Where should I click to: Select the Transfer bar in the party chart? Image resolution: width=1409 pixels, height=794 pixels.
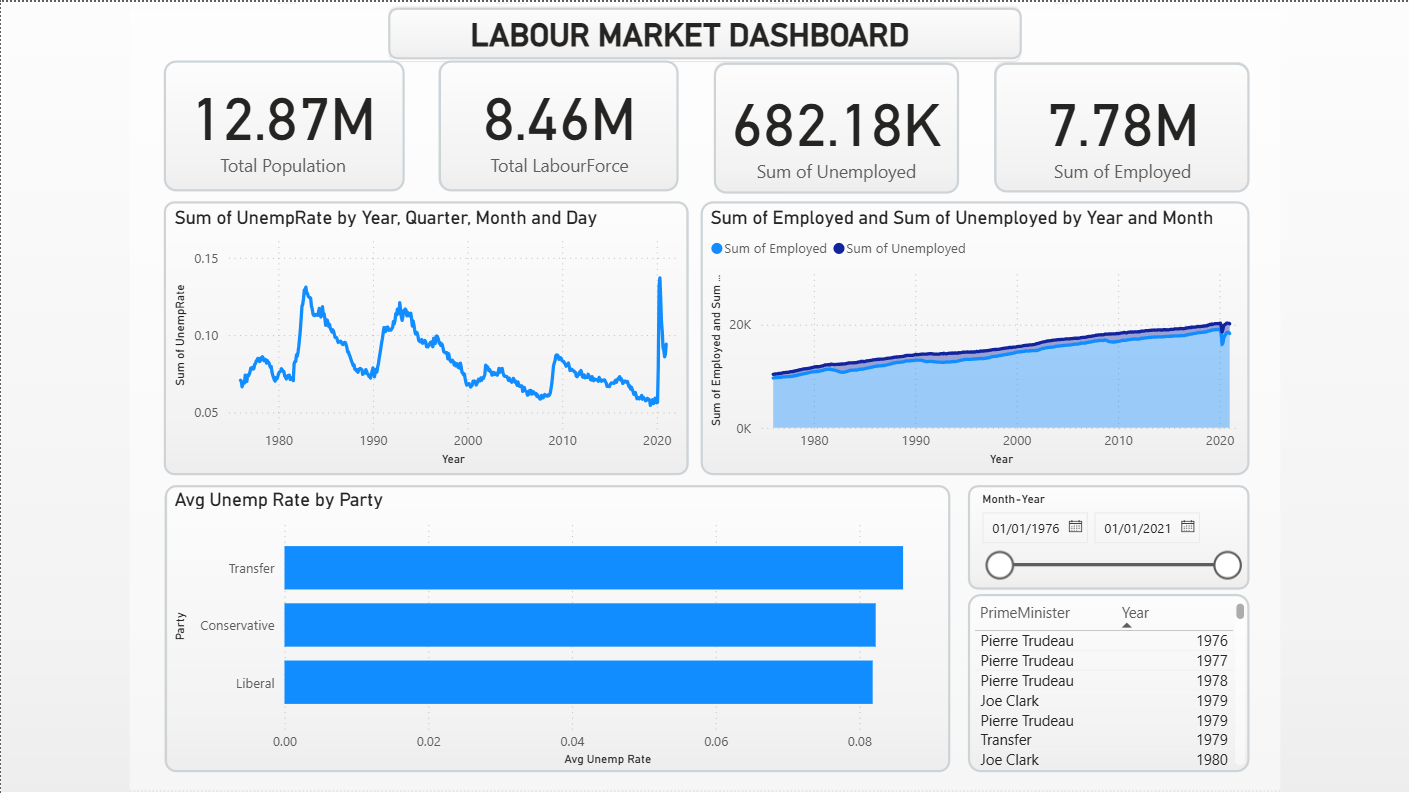tap(593, 568)
